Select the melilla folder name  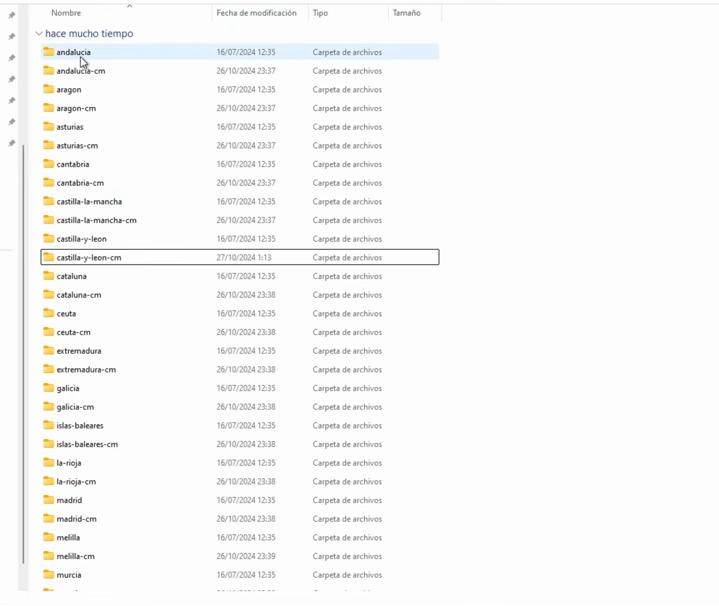pyautogui.click(x=68, y=537)
